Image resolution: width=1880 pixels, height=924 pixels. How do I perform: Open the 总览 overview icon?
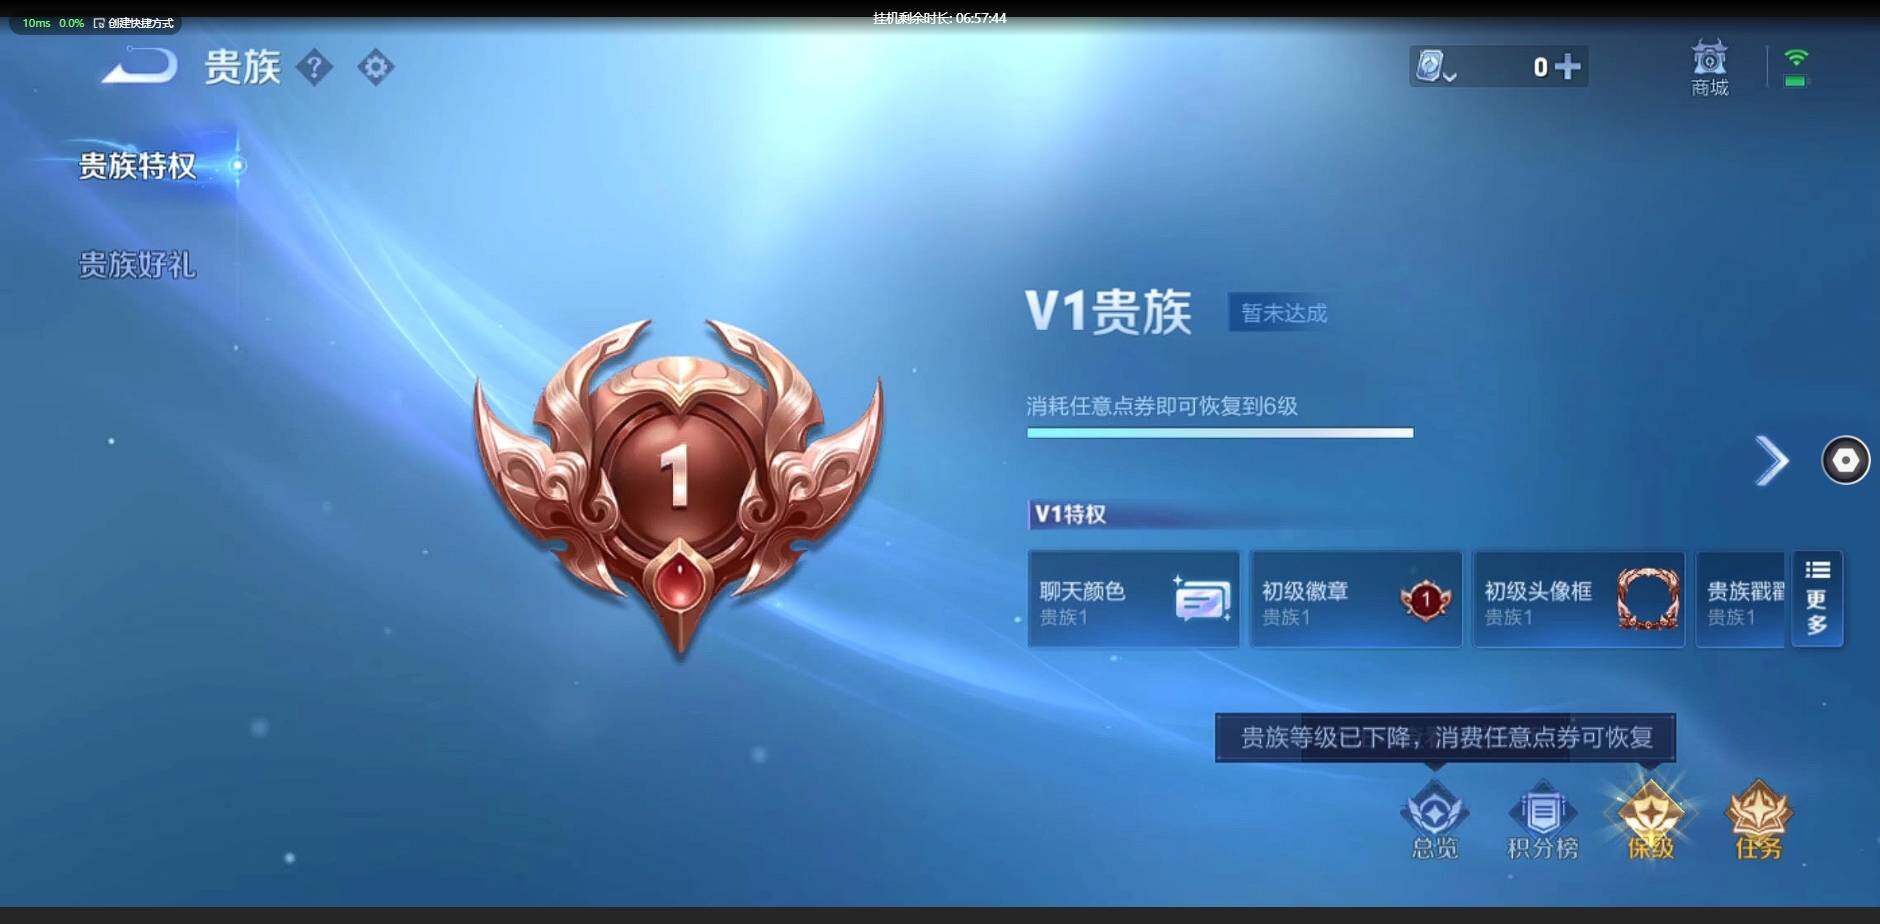coord(1435,822)
